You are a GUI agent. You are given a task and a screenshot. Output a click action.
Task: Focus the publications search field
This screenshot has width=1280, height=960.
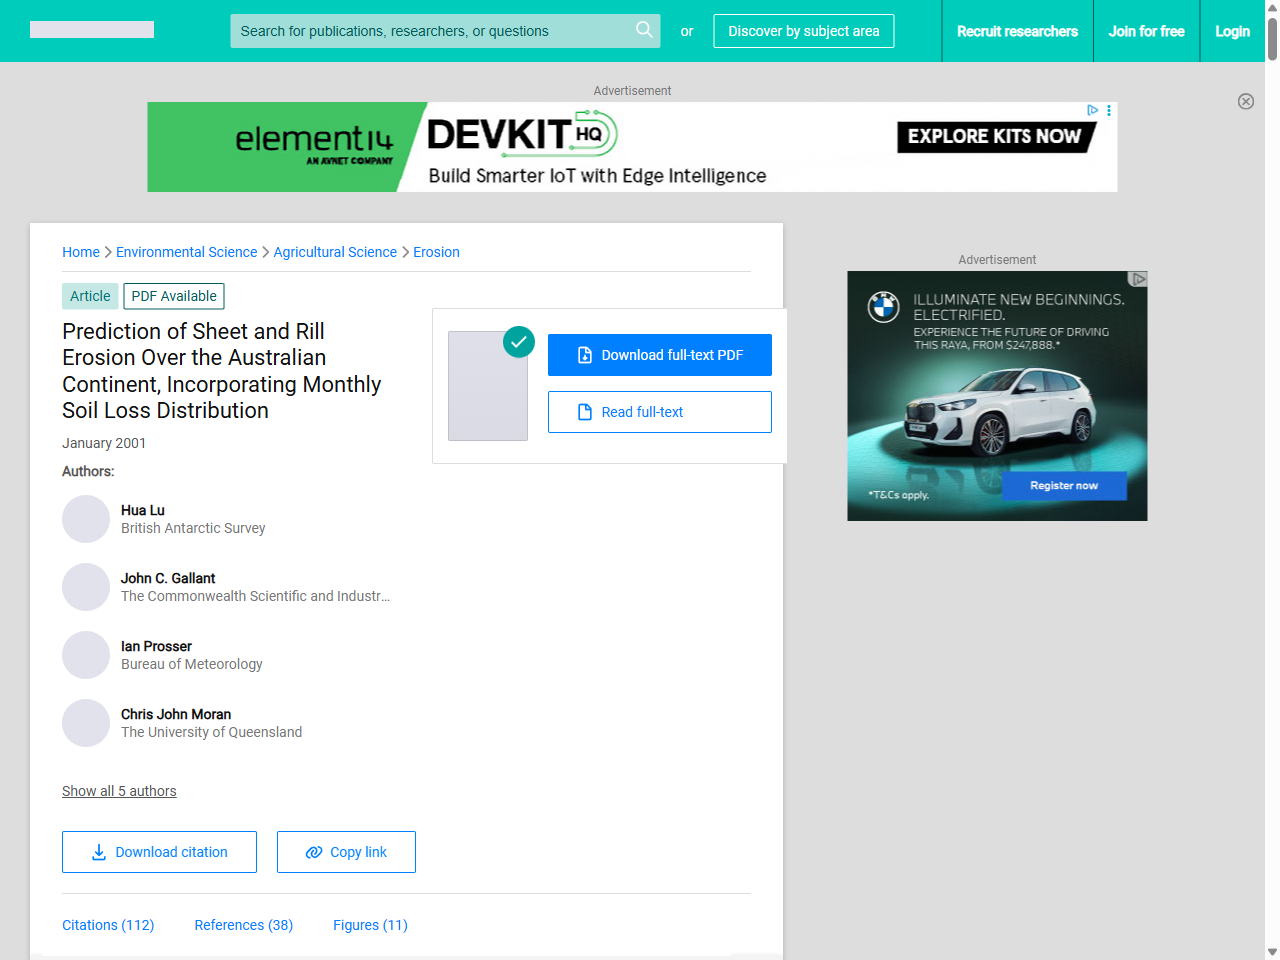point(432,31)
